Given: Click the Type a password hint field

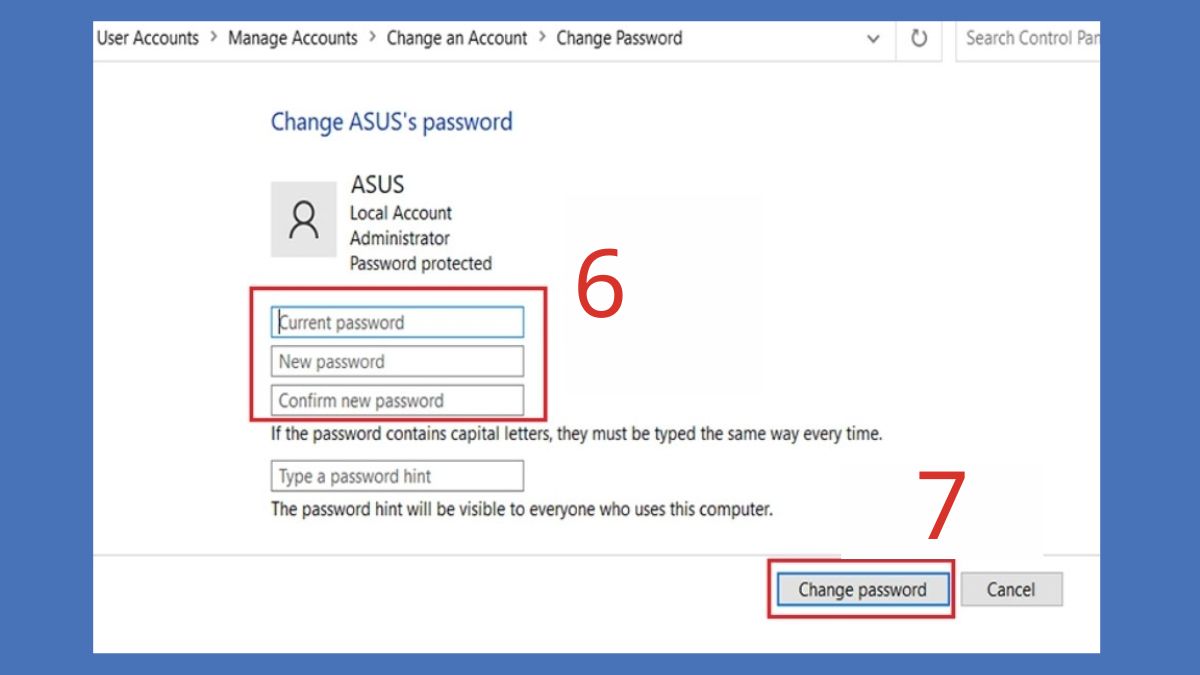Looking at the screenshot, I should pos(397,476).
